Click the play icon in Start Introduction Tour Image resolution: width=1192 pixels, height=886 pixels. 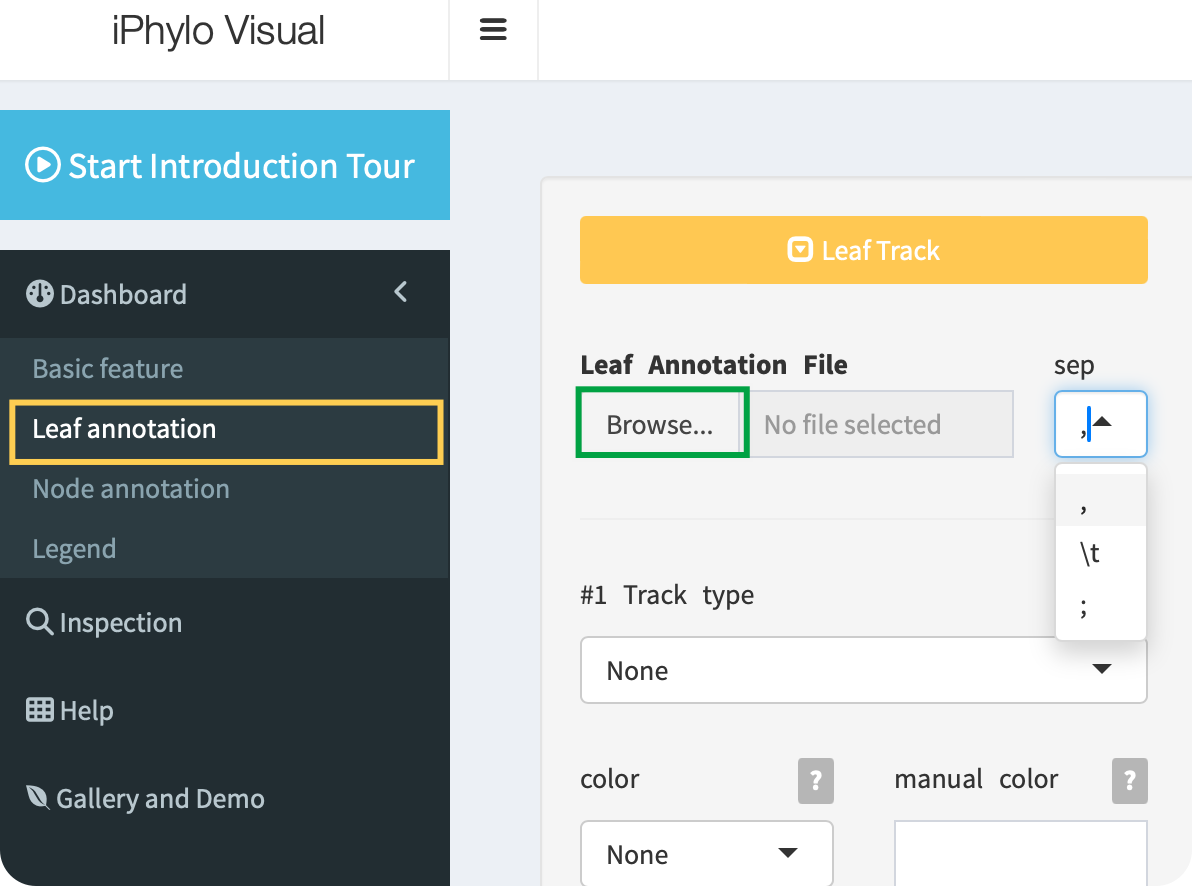point(42,165)
